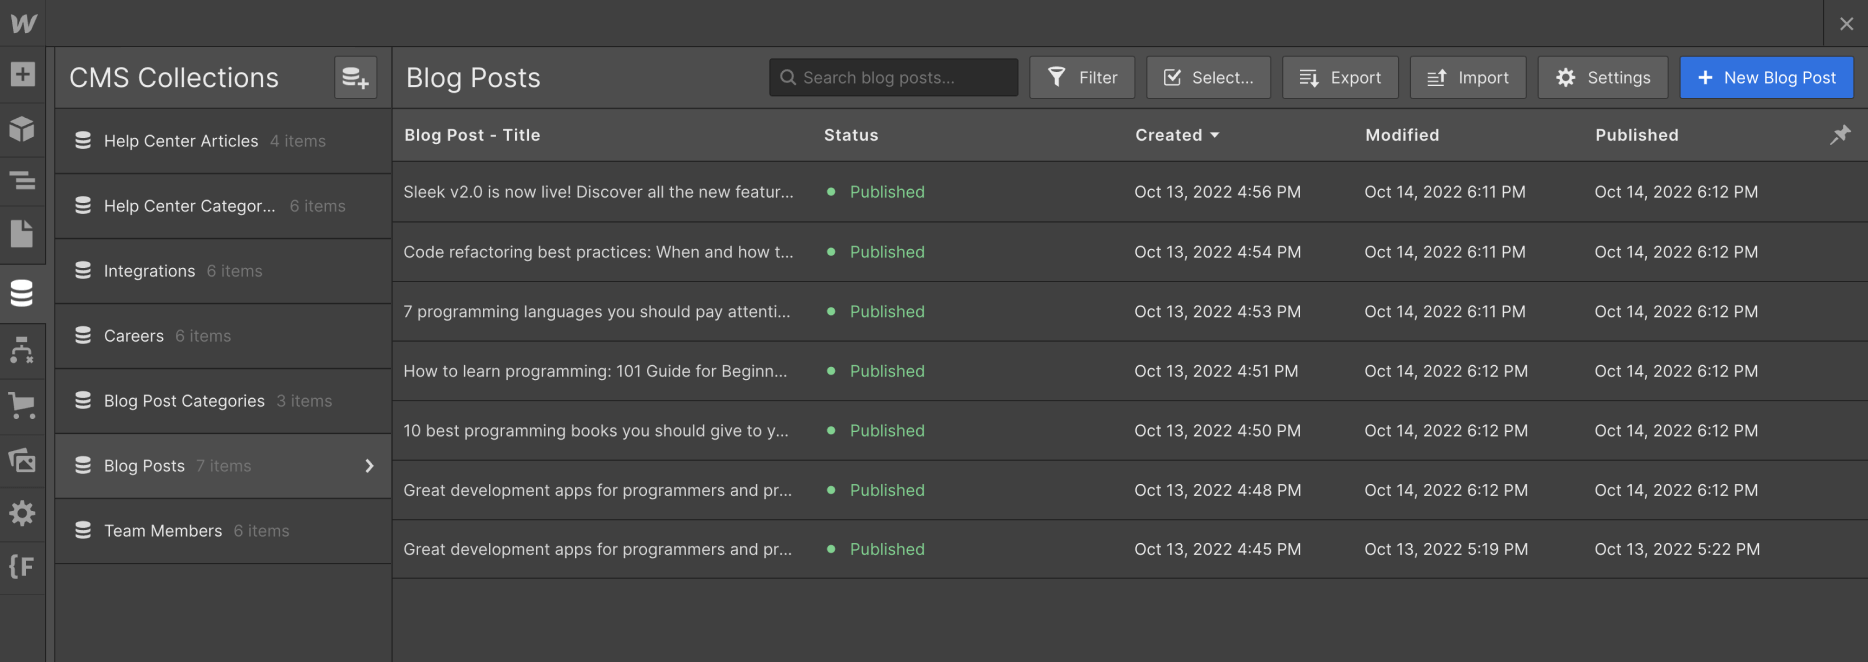This screenshot has height=662, width=1868.
Task: Export the blog posts collection
Action: (1340, 77)
